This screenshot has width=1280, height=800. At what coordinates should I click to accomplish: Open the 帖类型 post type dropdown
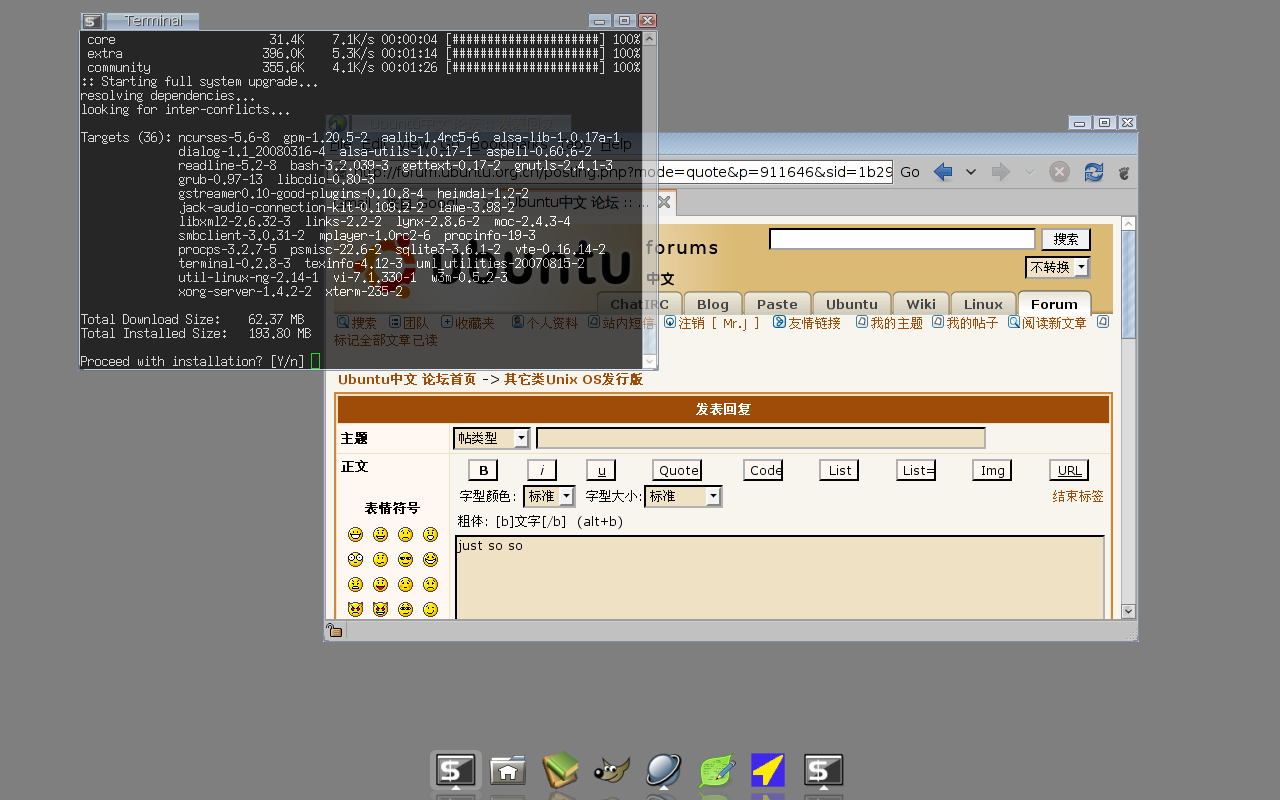[x=491, y=438]
